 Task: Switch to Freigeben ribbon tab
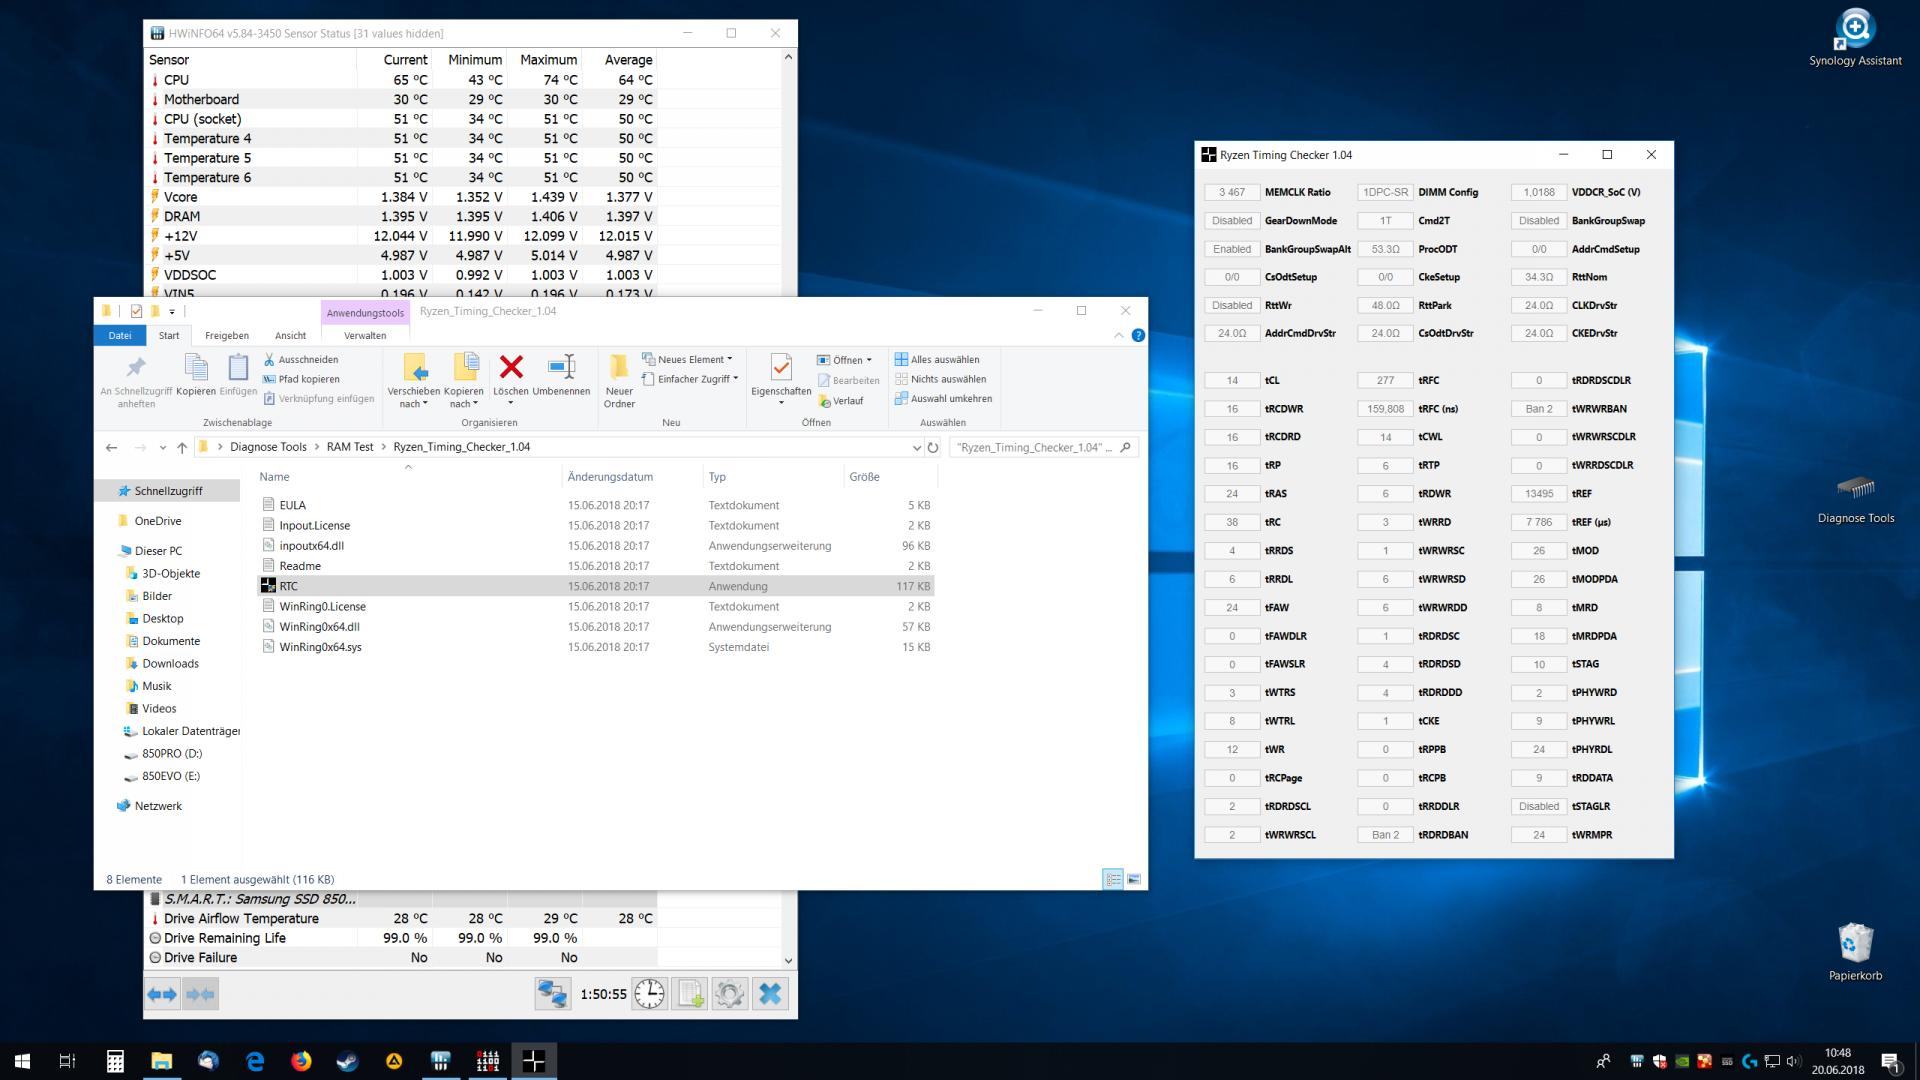point(227,336)
